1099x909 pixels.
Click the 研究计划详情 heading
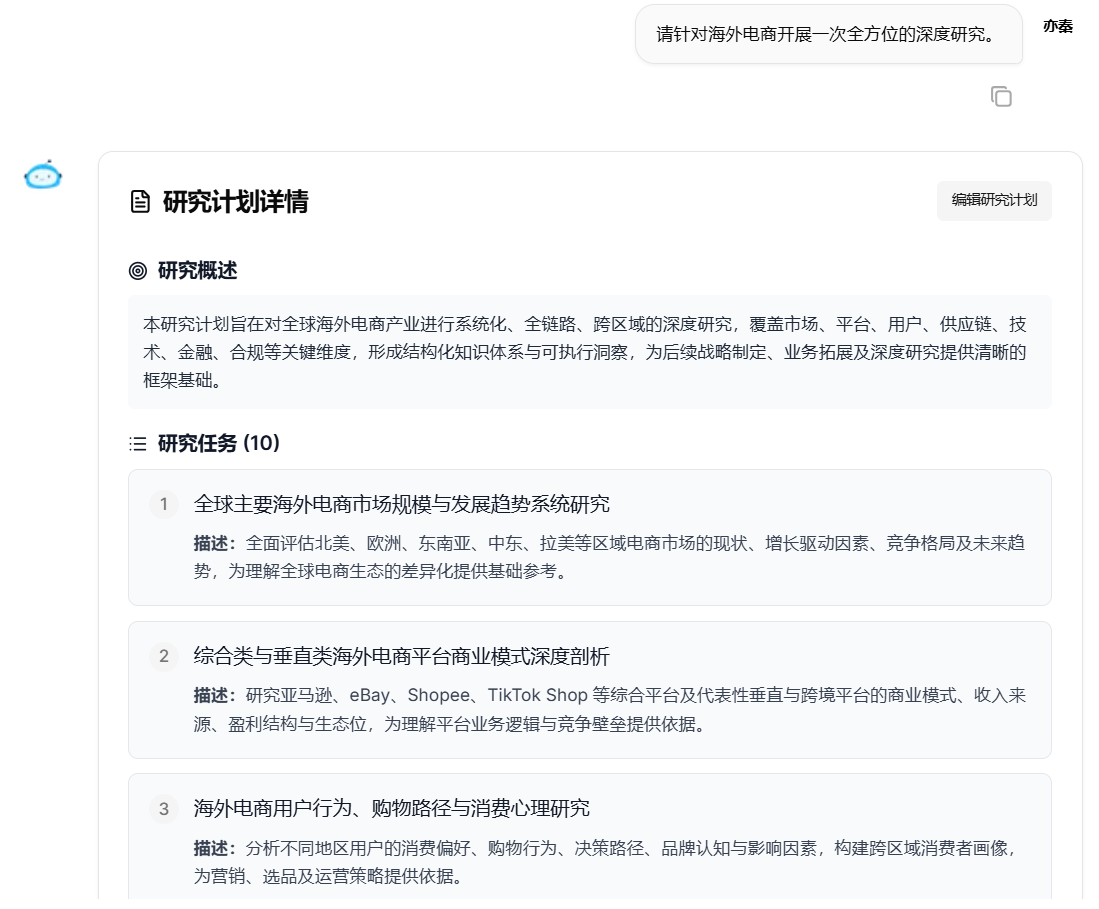pyautogui.click(x=235, y=202)
